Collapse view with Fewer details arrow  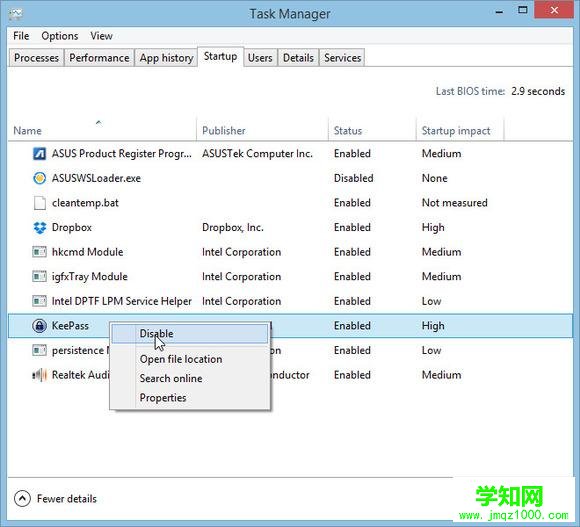[22, 499]
